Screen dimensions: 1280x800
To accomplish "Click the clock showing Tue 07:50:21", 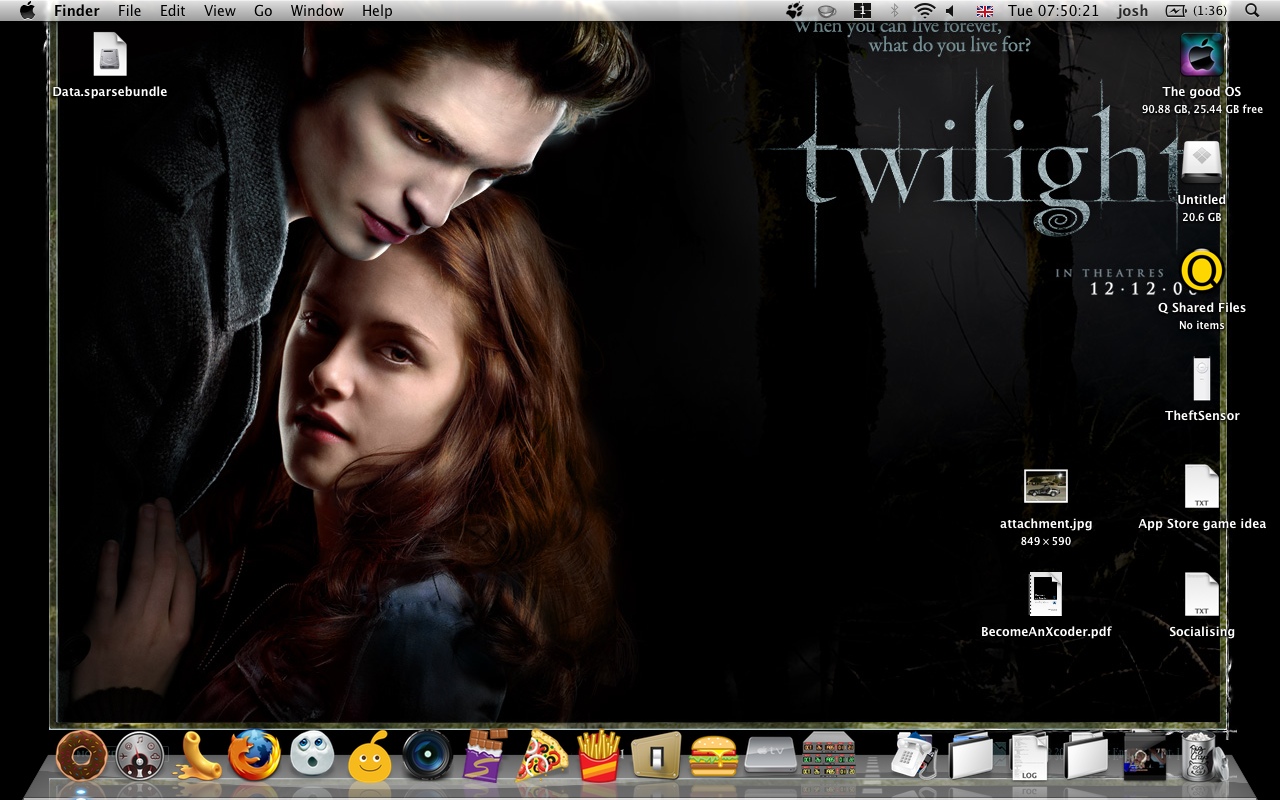I will (1053, 11).
